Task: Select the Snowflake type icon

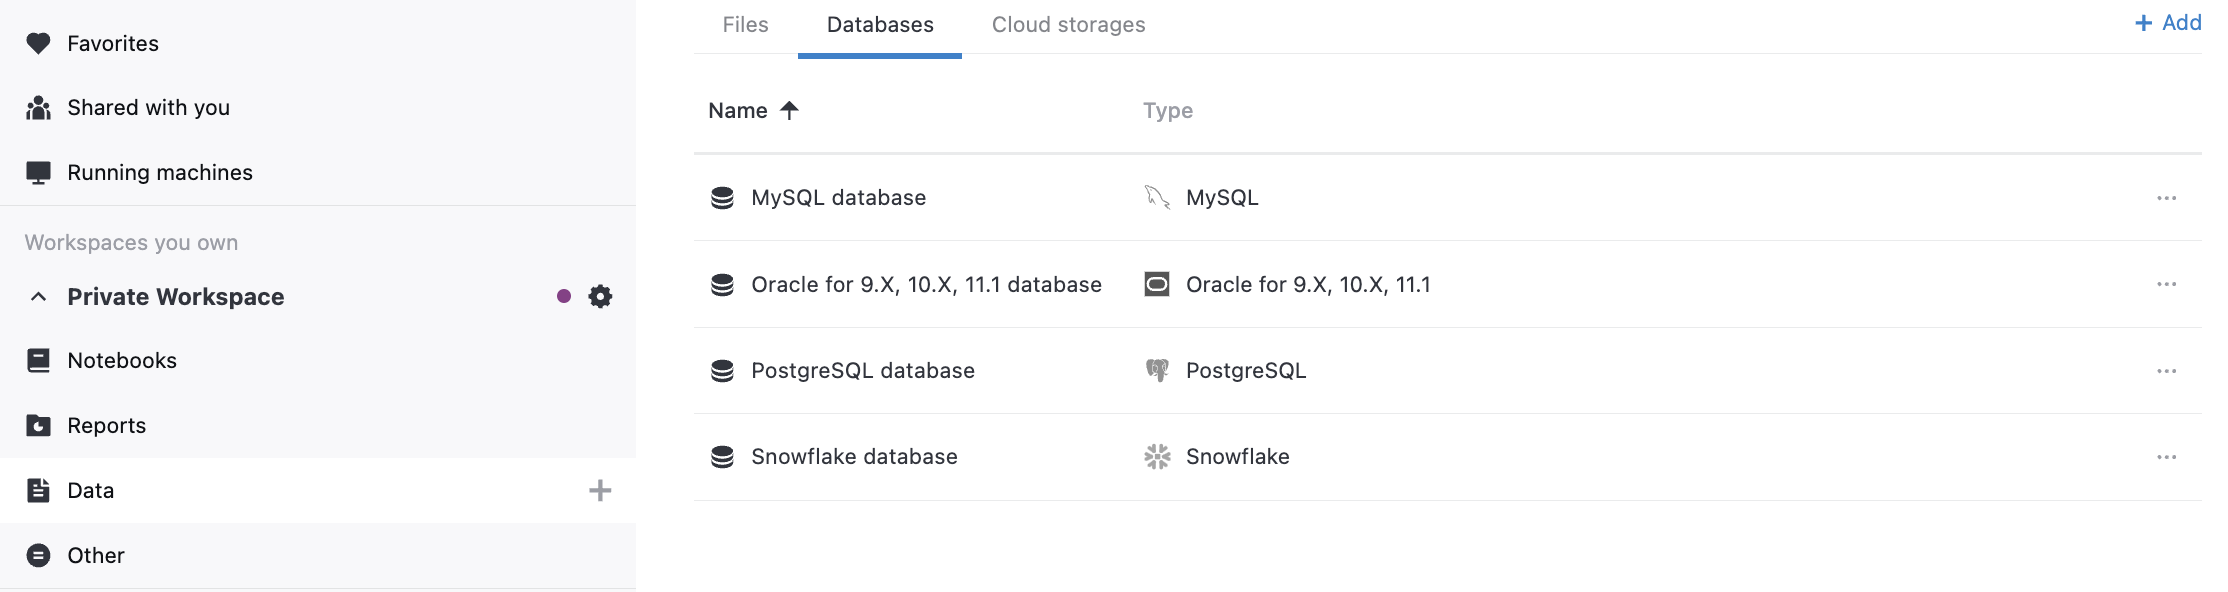Action: pos(1157,456)
